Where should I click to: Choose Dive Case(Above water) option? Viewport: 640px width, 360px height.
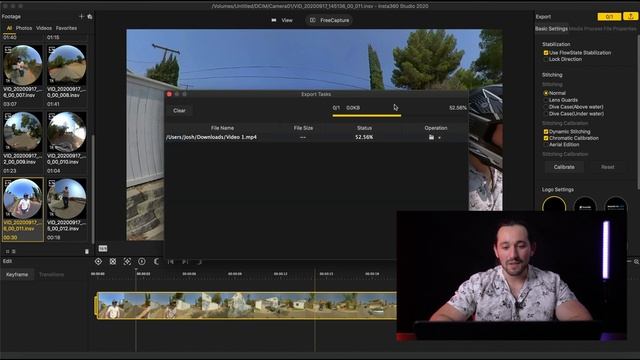(x=546, y=107)
